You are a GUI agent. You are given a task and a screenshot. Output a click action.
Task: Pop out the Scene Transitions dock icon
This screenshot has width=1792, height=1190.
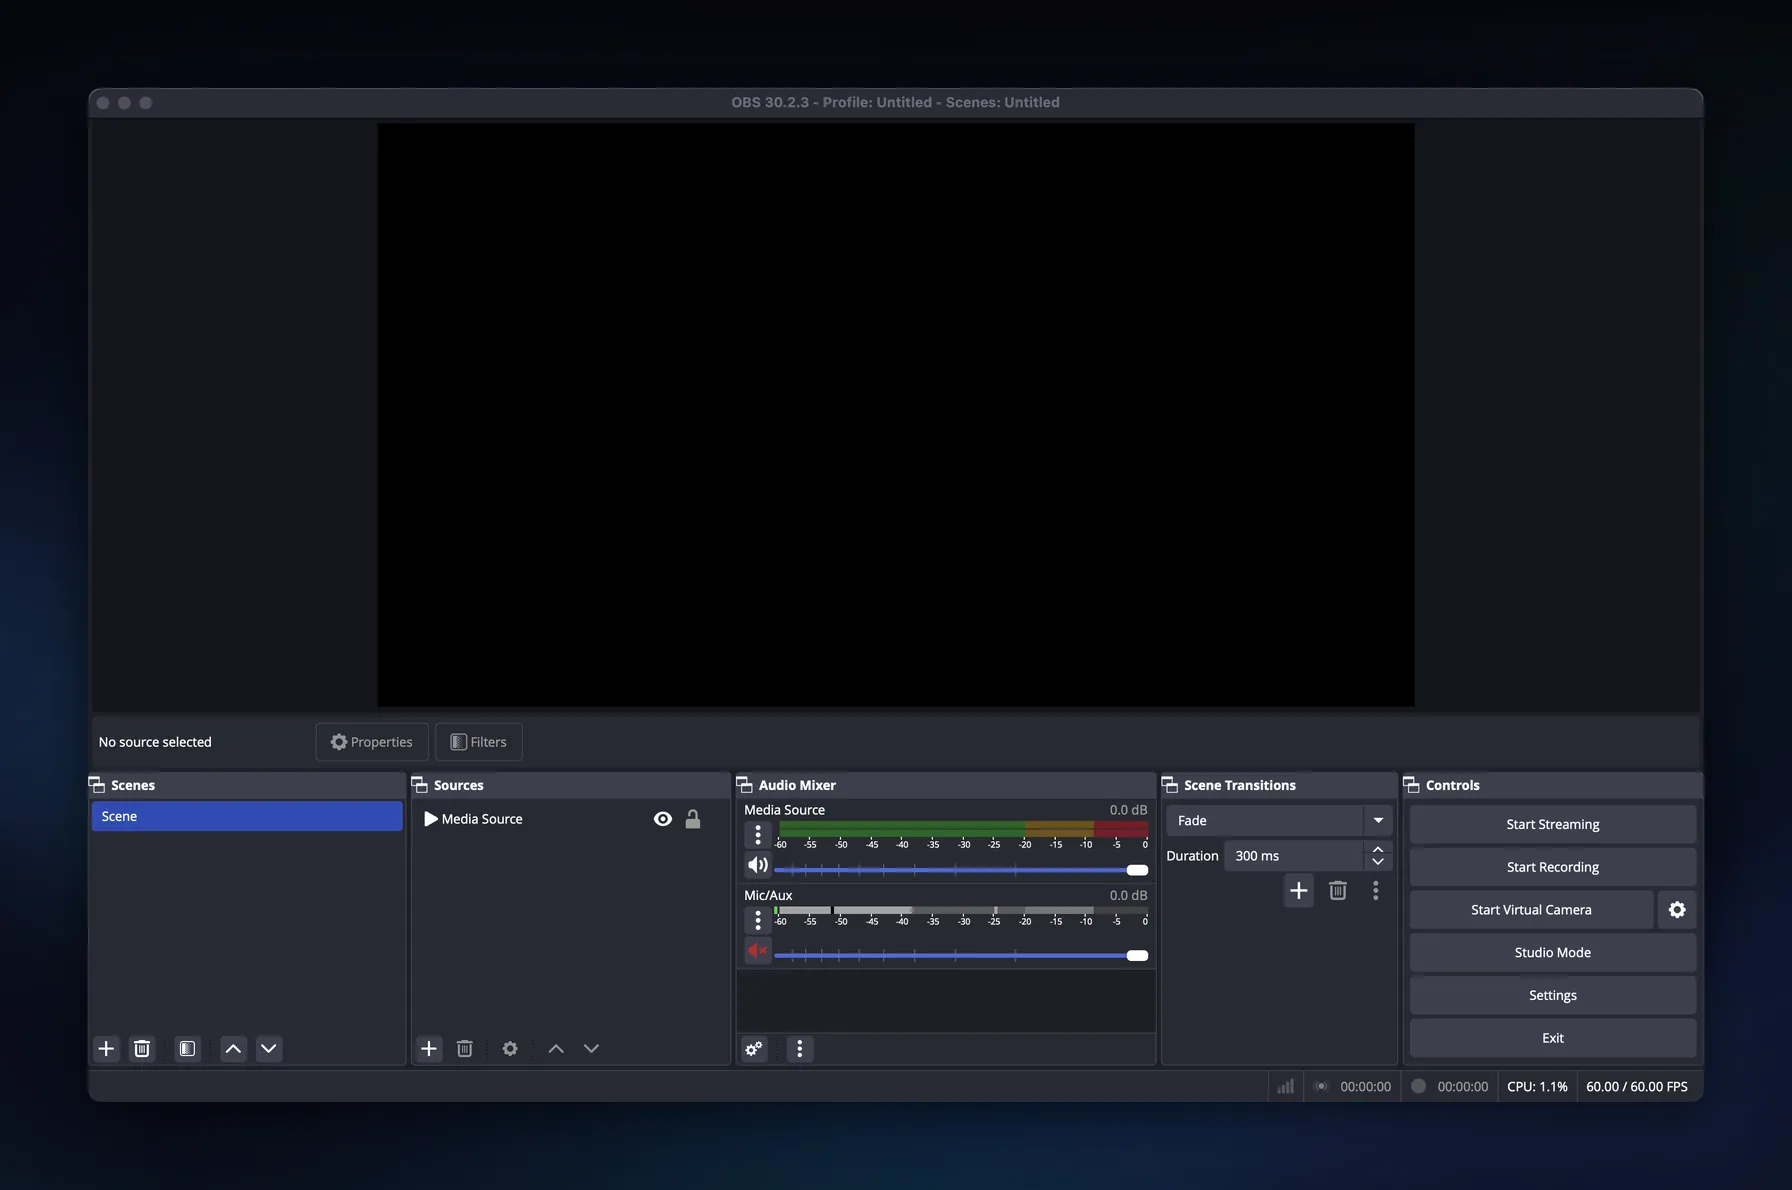[x=1170, y=785]
